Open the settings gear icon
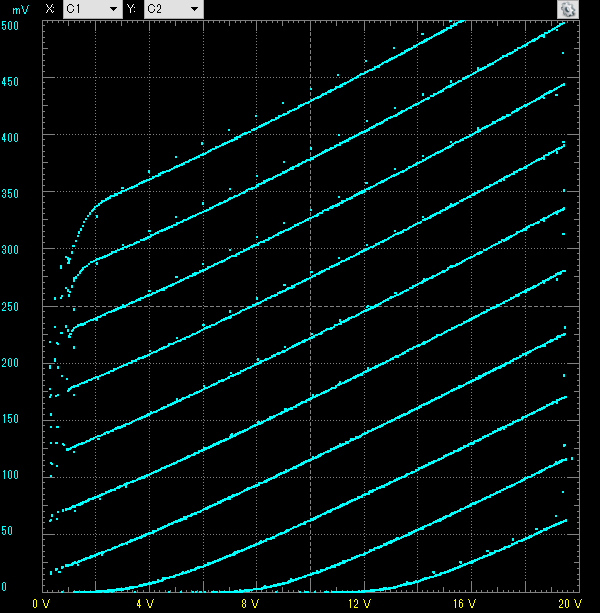The width and height of the screenshot is (600, 613). [x=568, y=9]
